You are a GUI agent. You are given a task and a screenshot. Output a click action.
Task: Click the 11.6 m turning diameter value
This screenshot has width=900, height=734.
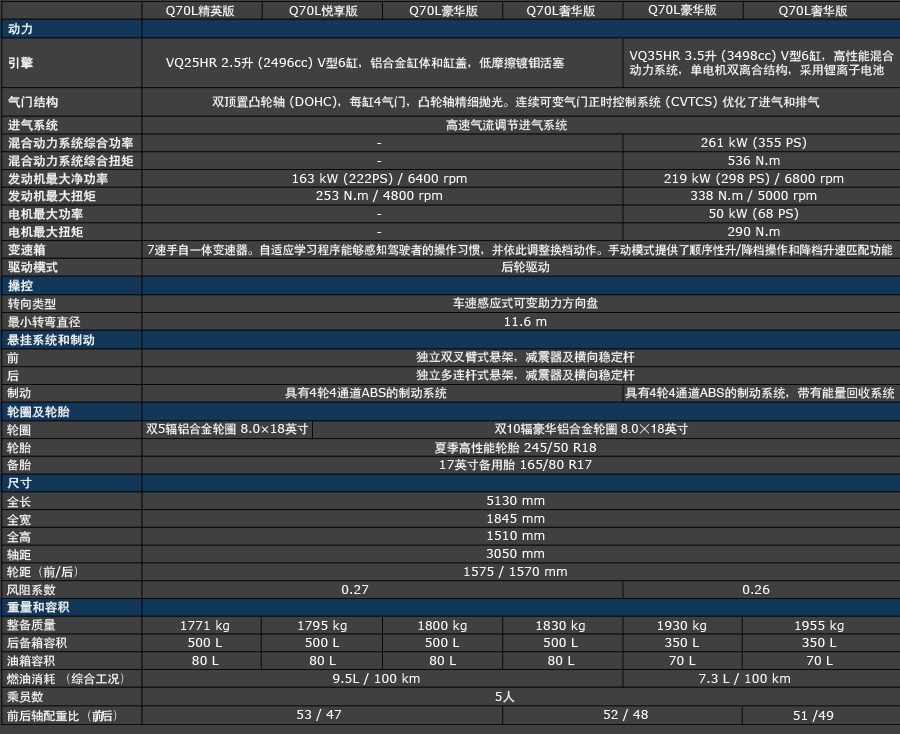[525, 322]
